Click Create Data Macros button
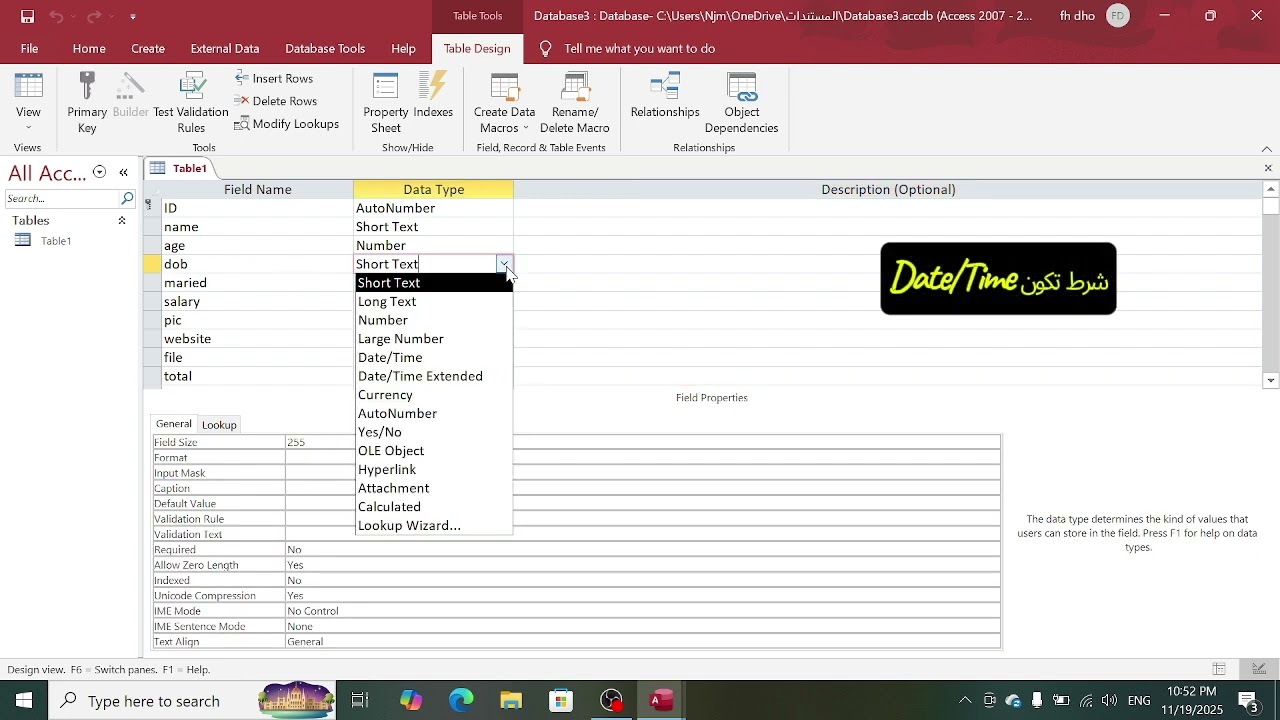The image size is (1280, 720). [x=505, y=103]
